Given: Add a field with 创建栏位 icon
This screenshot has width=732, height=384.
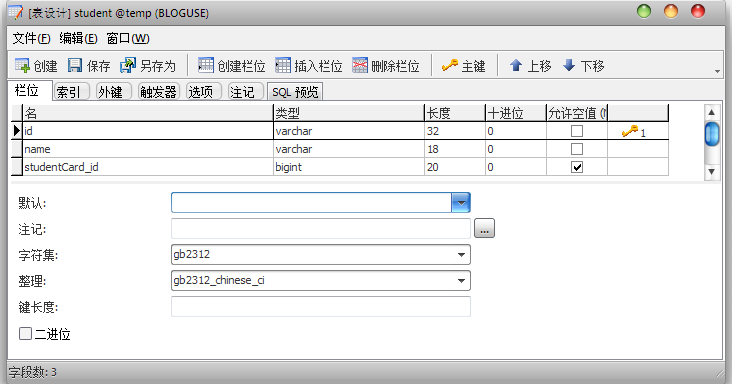Looking at the screenshot, I should 205,65.
